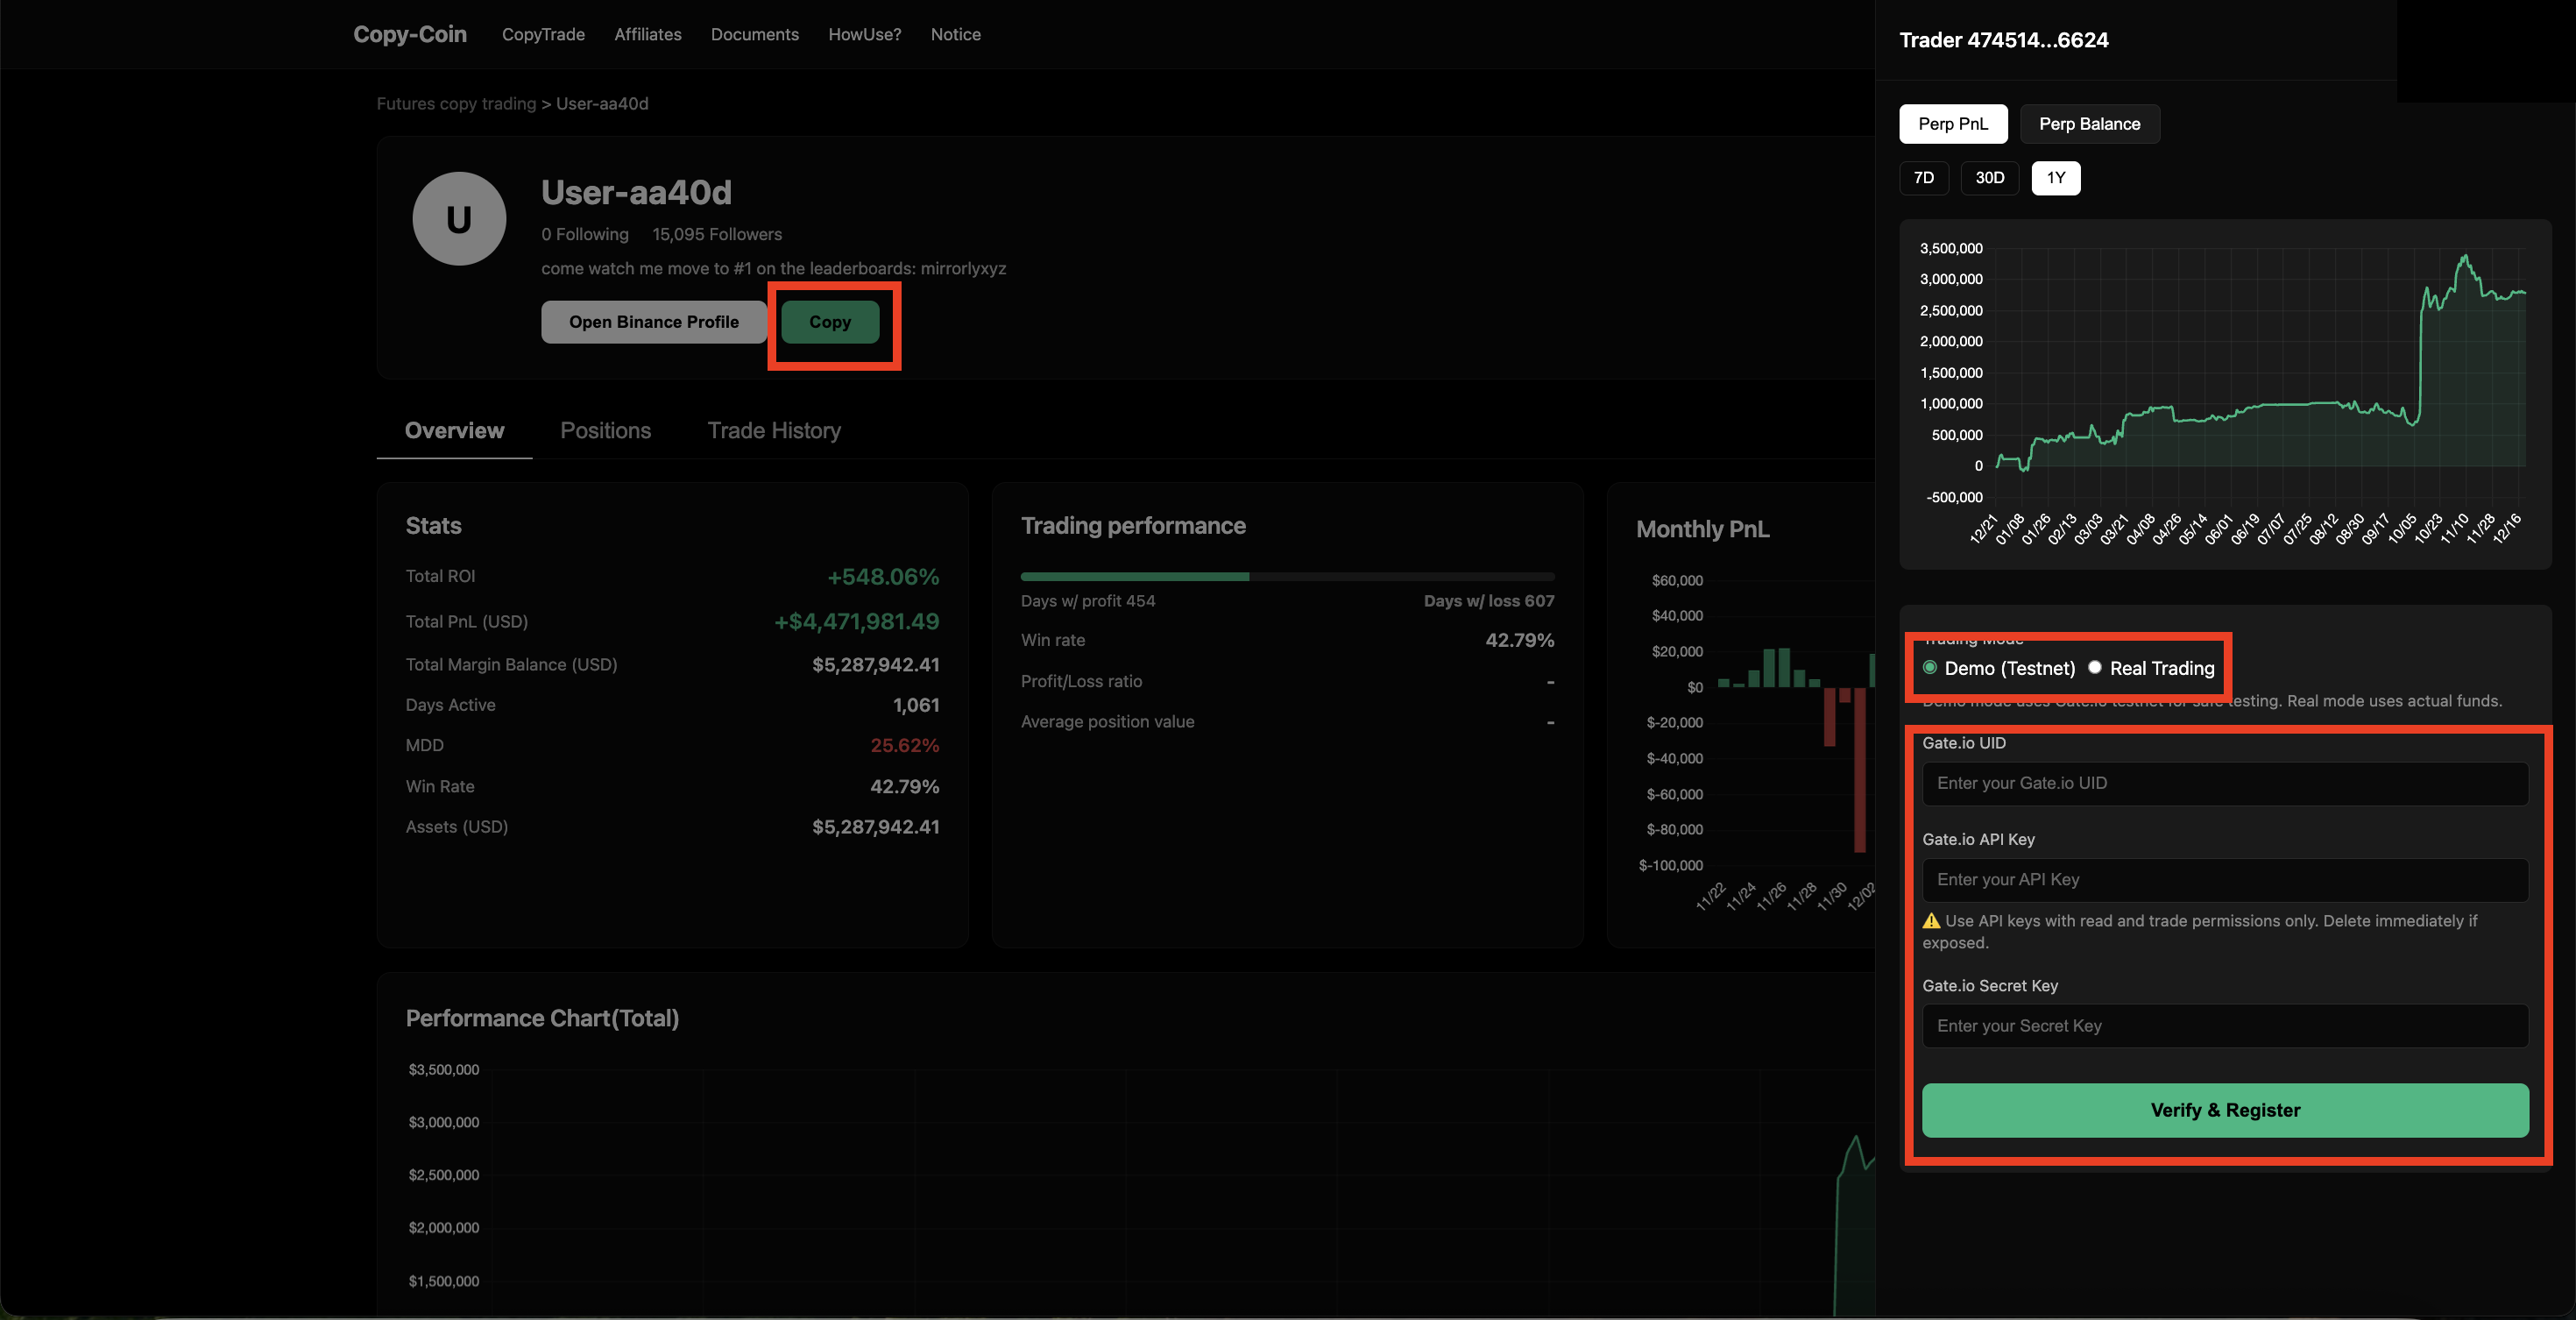Viewport: 2576px width, 1320px height.
Task: Select the 1Y time range
Action: tap(2056, 178)
